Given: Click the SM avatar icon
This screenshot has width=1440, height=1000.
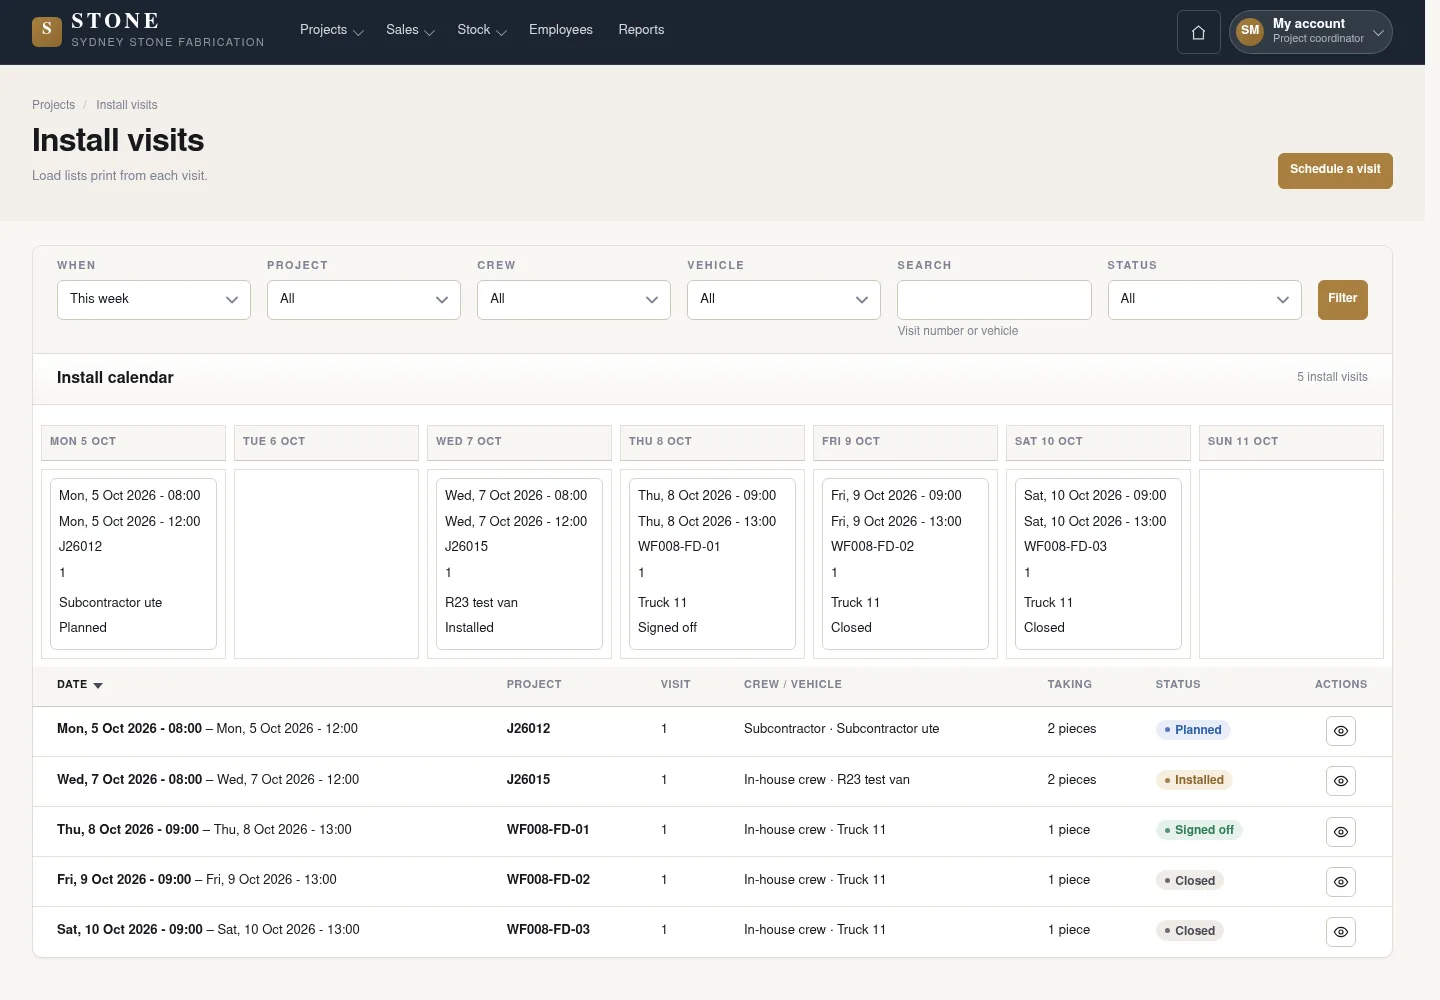Looking at the screenshot, I should tap(1250, 31).
